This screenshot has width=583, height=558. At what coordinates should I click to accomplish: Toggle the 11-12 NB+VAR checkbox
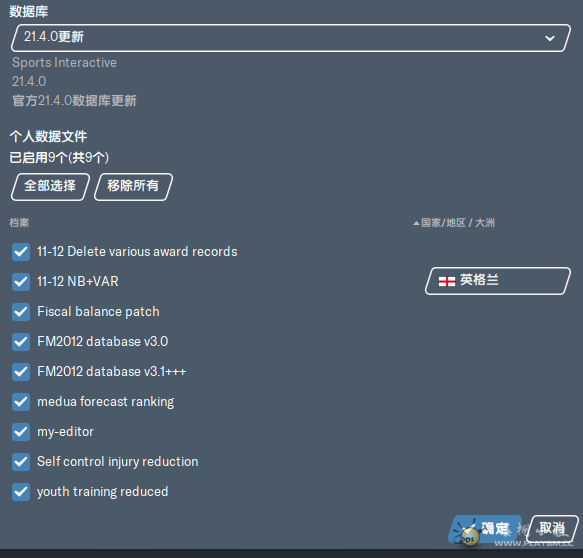pos(21,282)
